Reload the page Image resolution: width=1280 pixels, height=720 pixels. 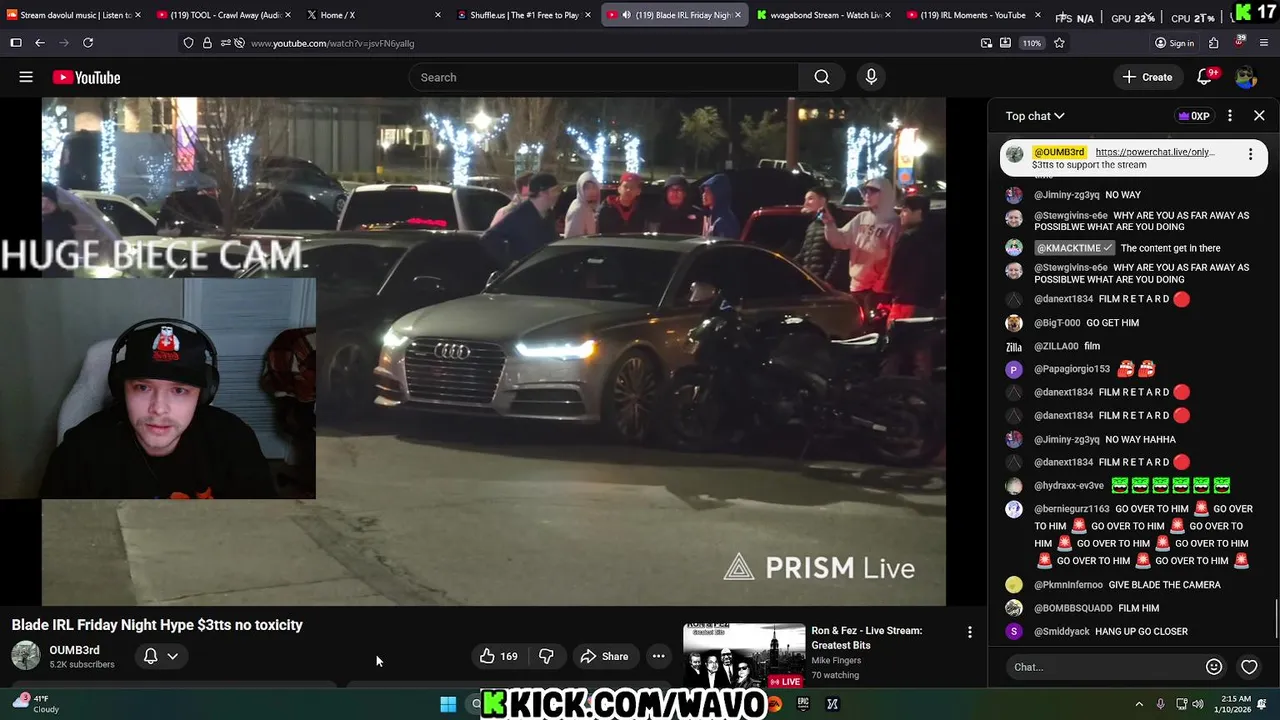pos(88,43)
